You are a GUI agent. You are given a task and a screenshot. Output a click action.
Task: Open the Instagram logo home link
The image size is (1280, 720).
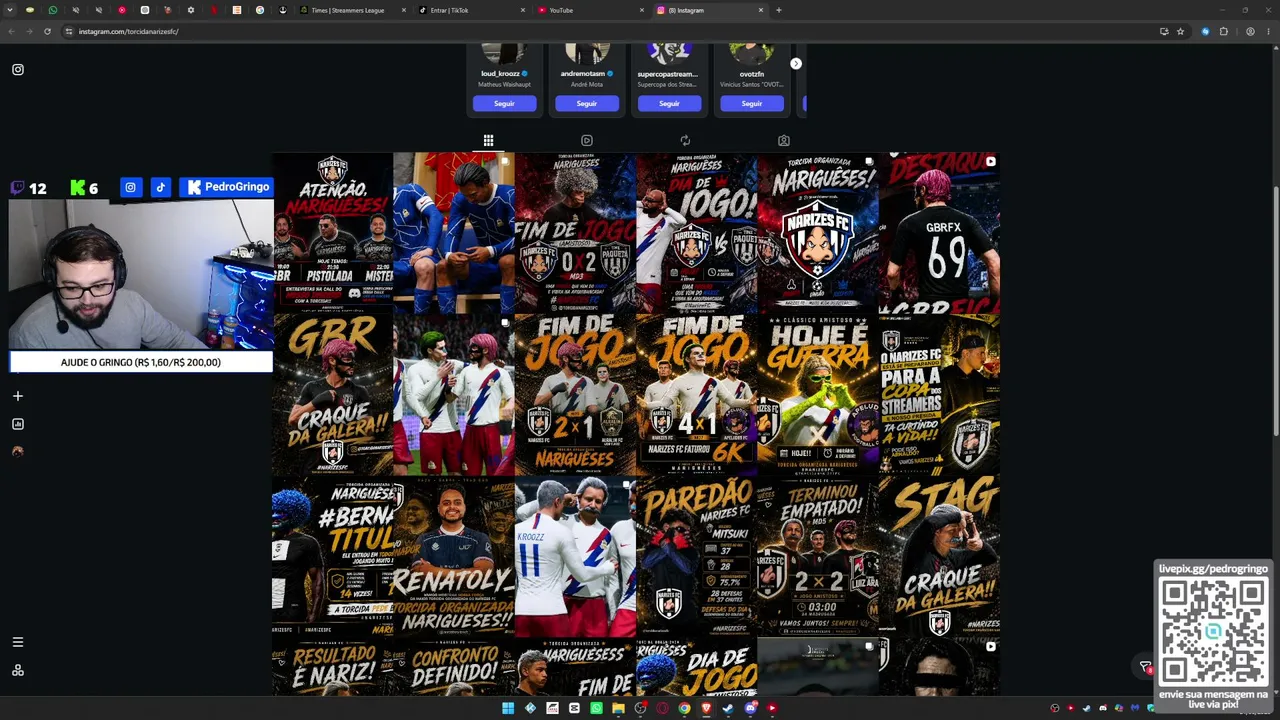point(18,70)
